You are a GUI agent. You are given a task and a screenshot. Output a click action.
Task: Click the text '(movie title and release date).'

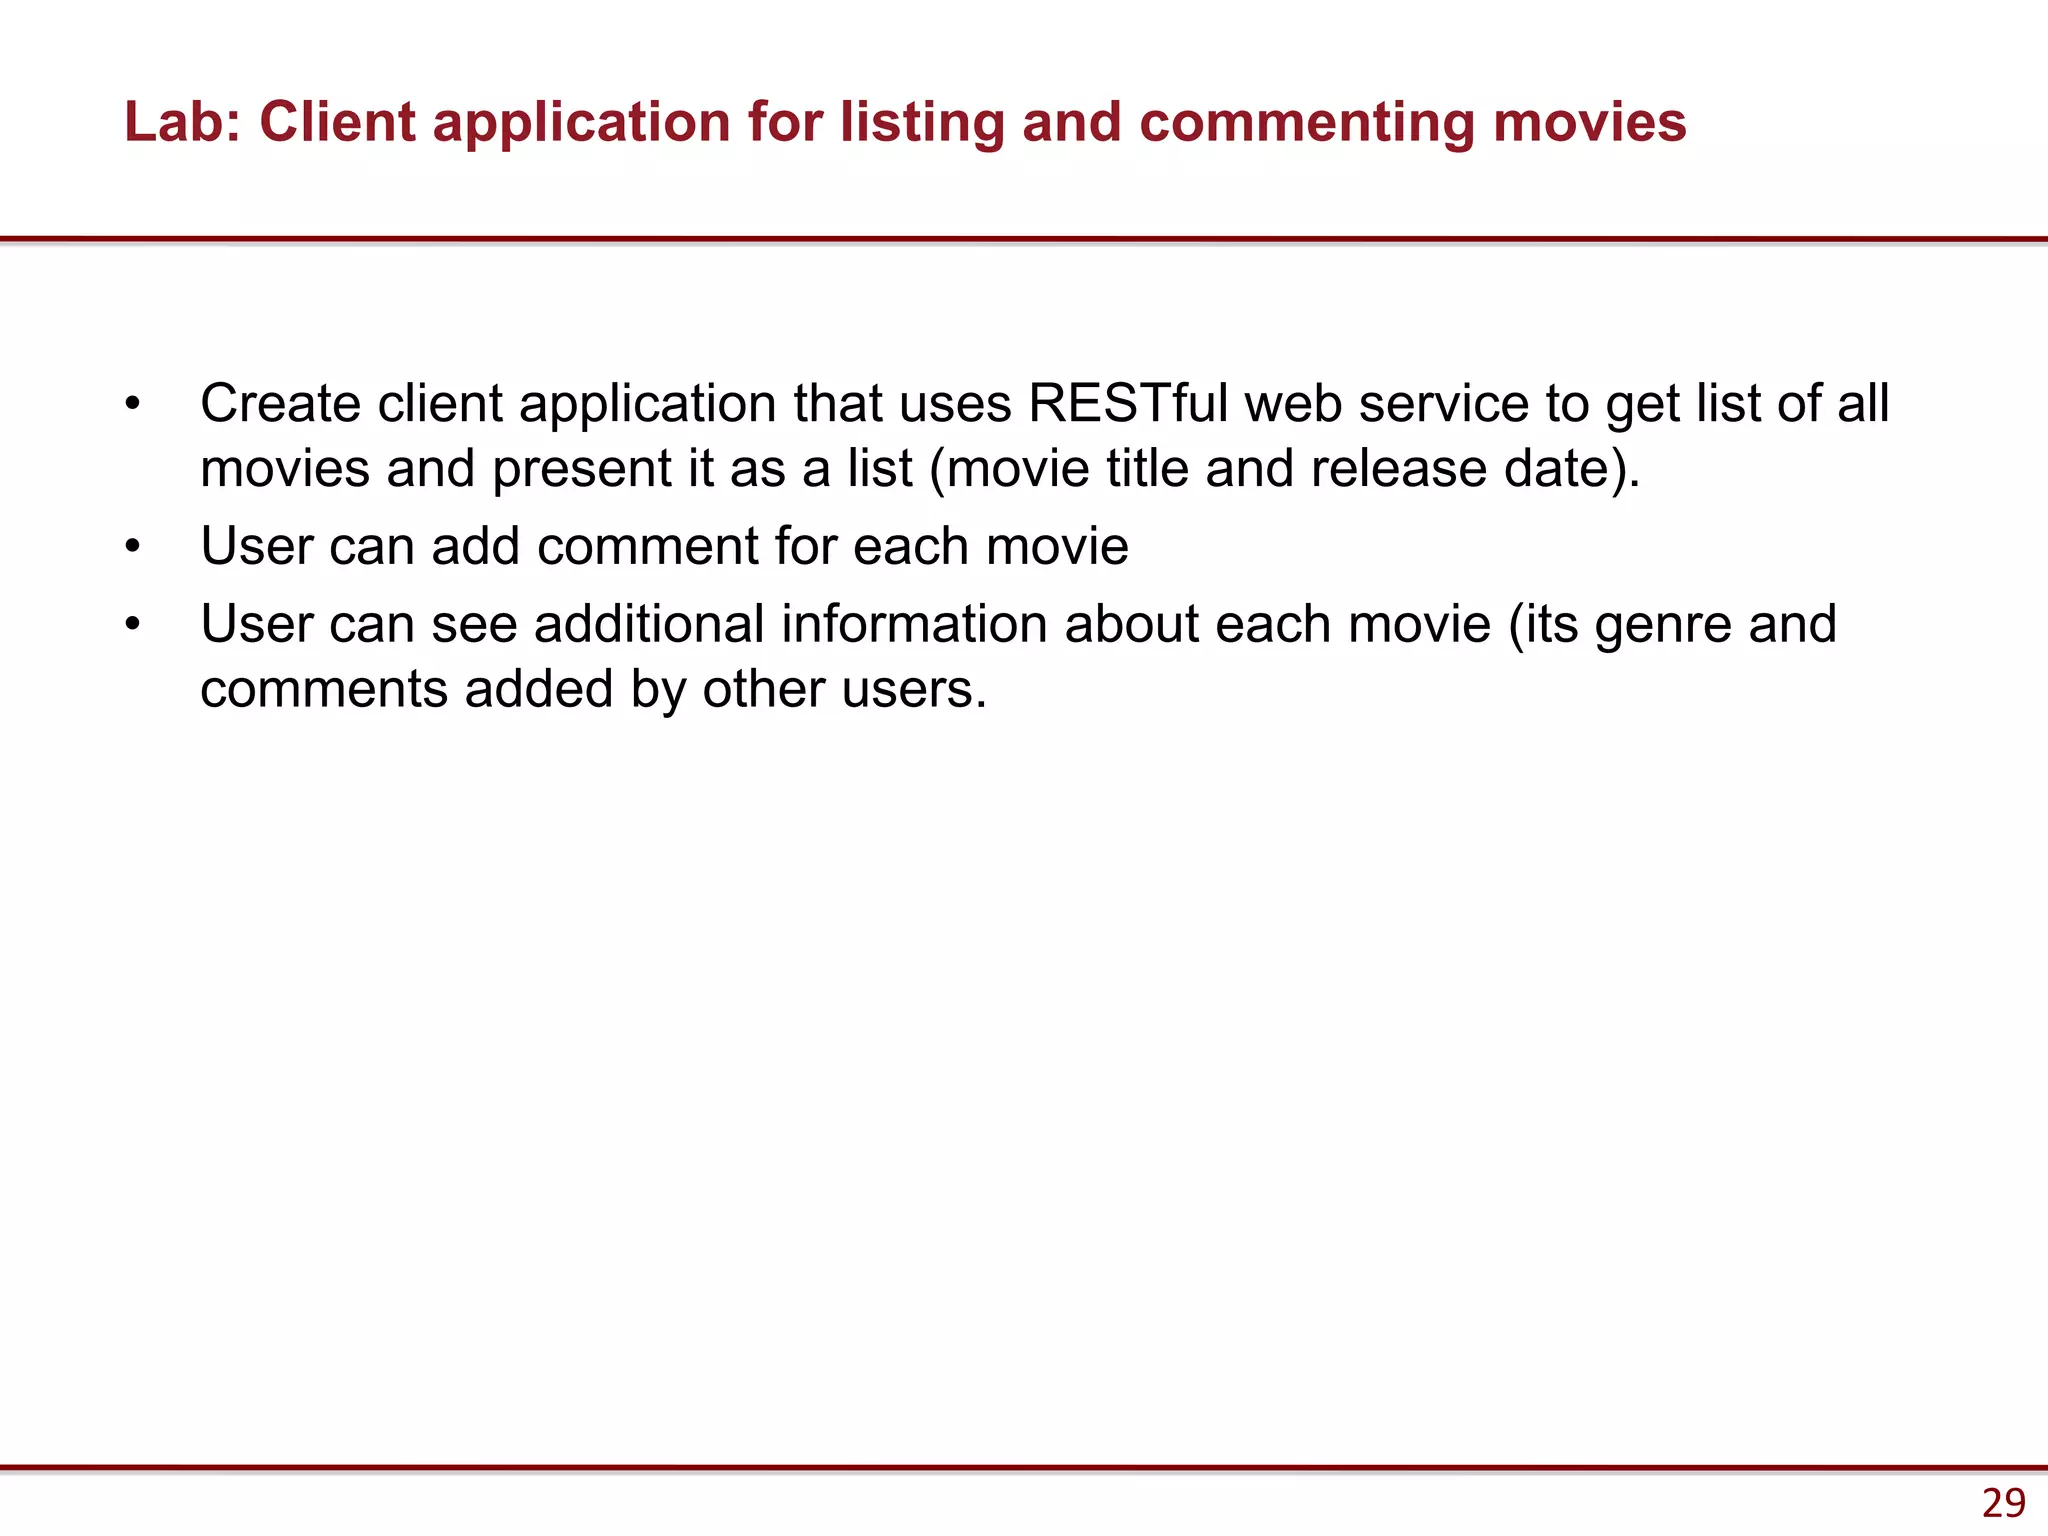tap(1284, 469)
